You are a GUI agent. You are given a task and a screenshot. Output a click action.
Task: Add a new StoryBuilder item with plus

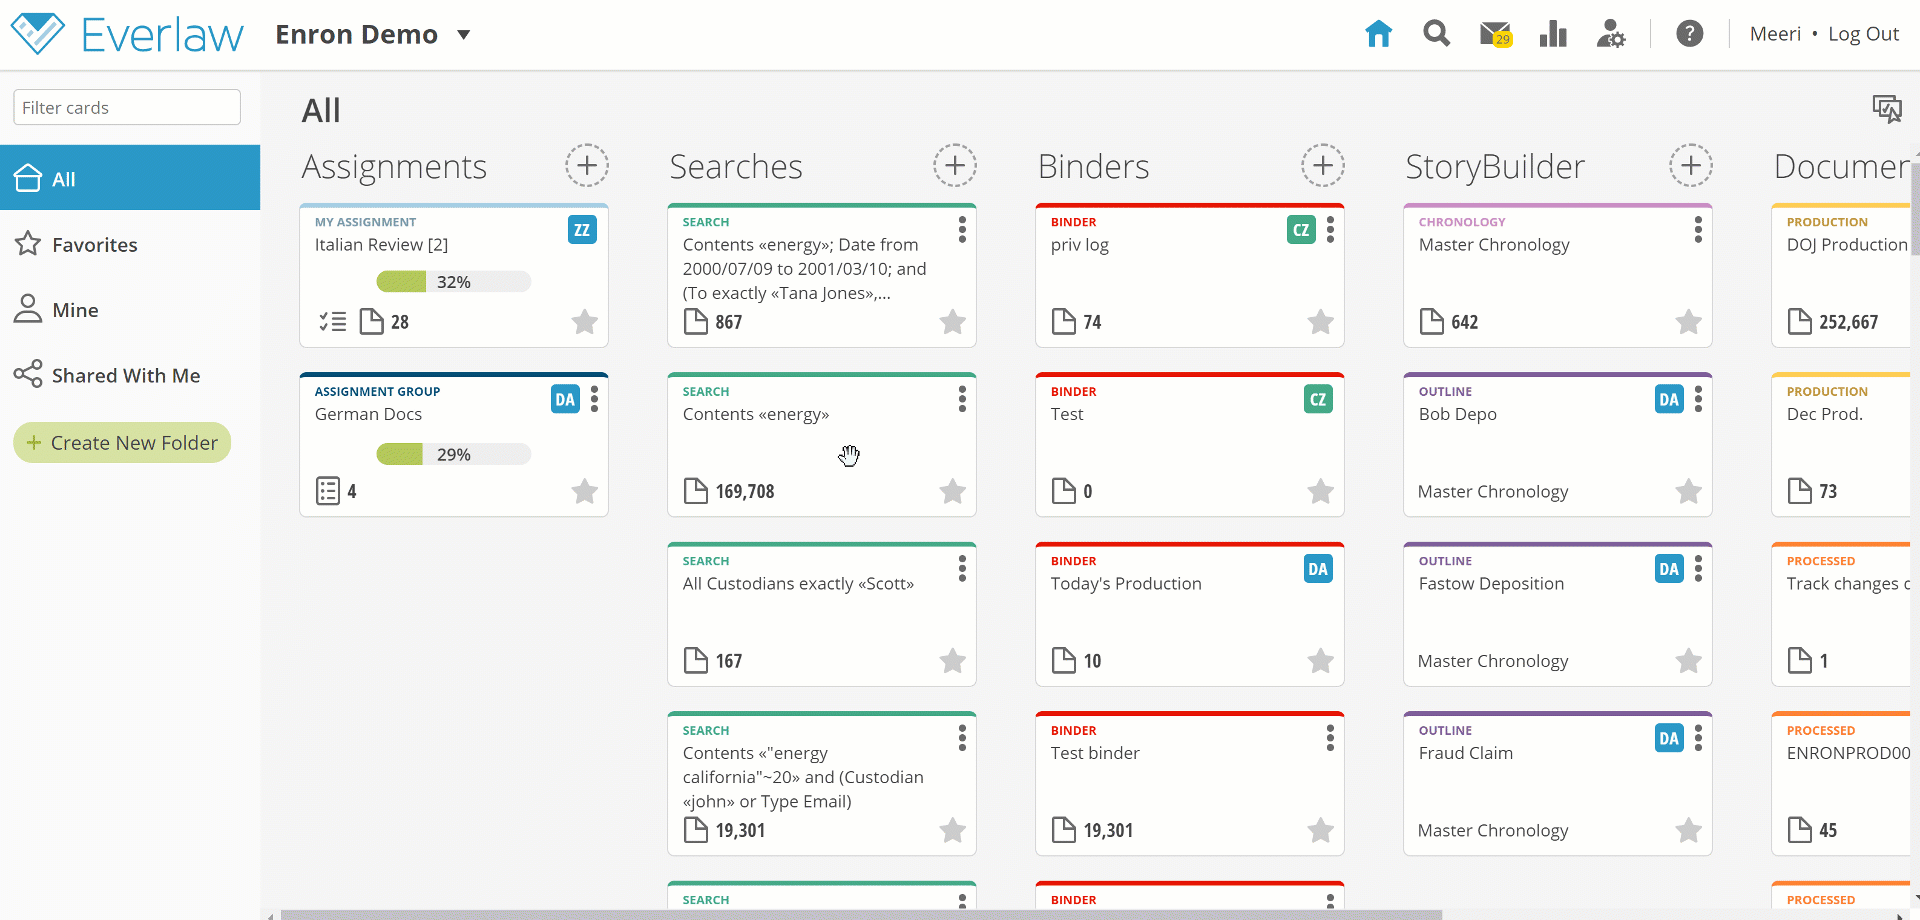coord(1691,165)
